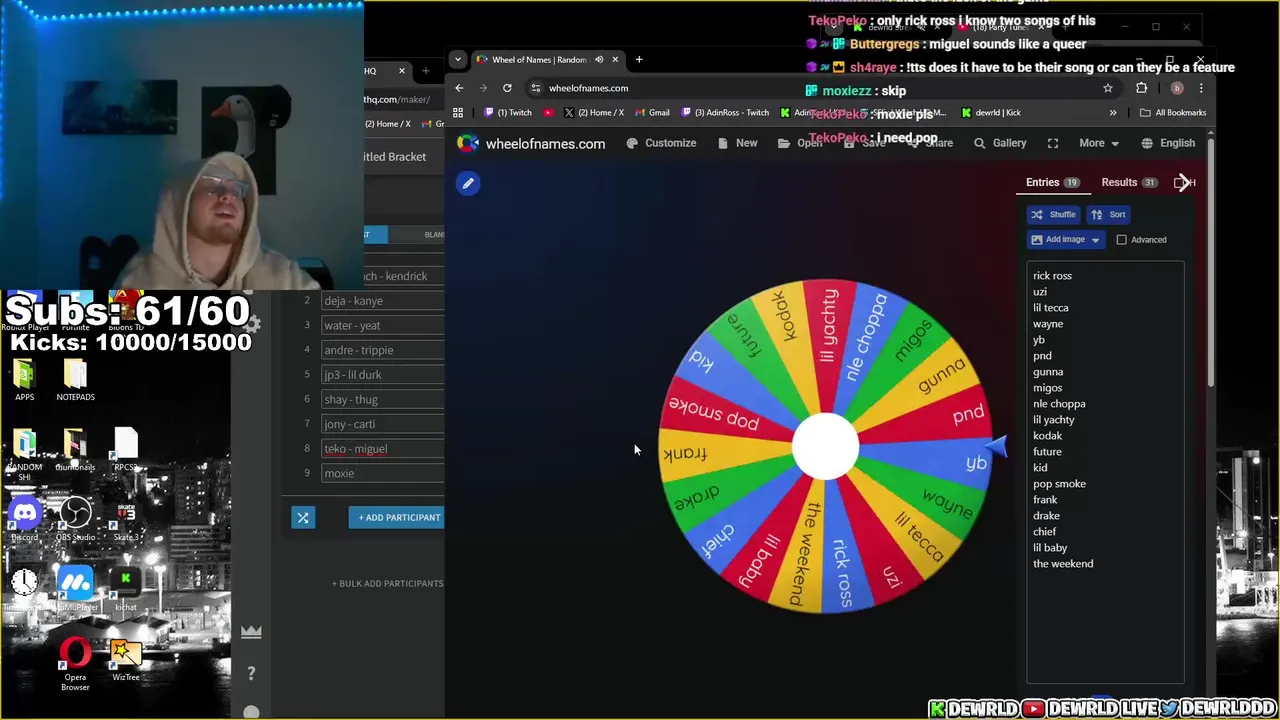Open the help question mark icon in bracket window
Screen dimensions: 1280x720
coord(251,674)
